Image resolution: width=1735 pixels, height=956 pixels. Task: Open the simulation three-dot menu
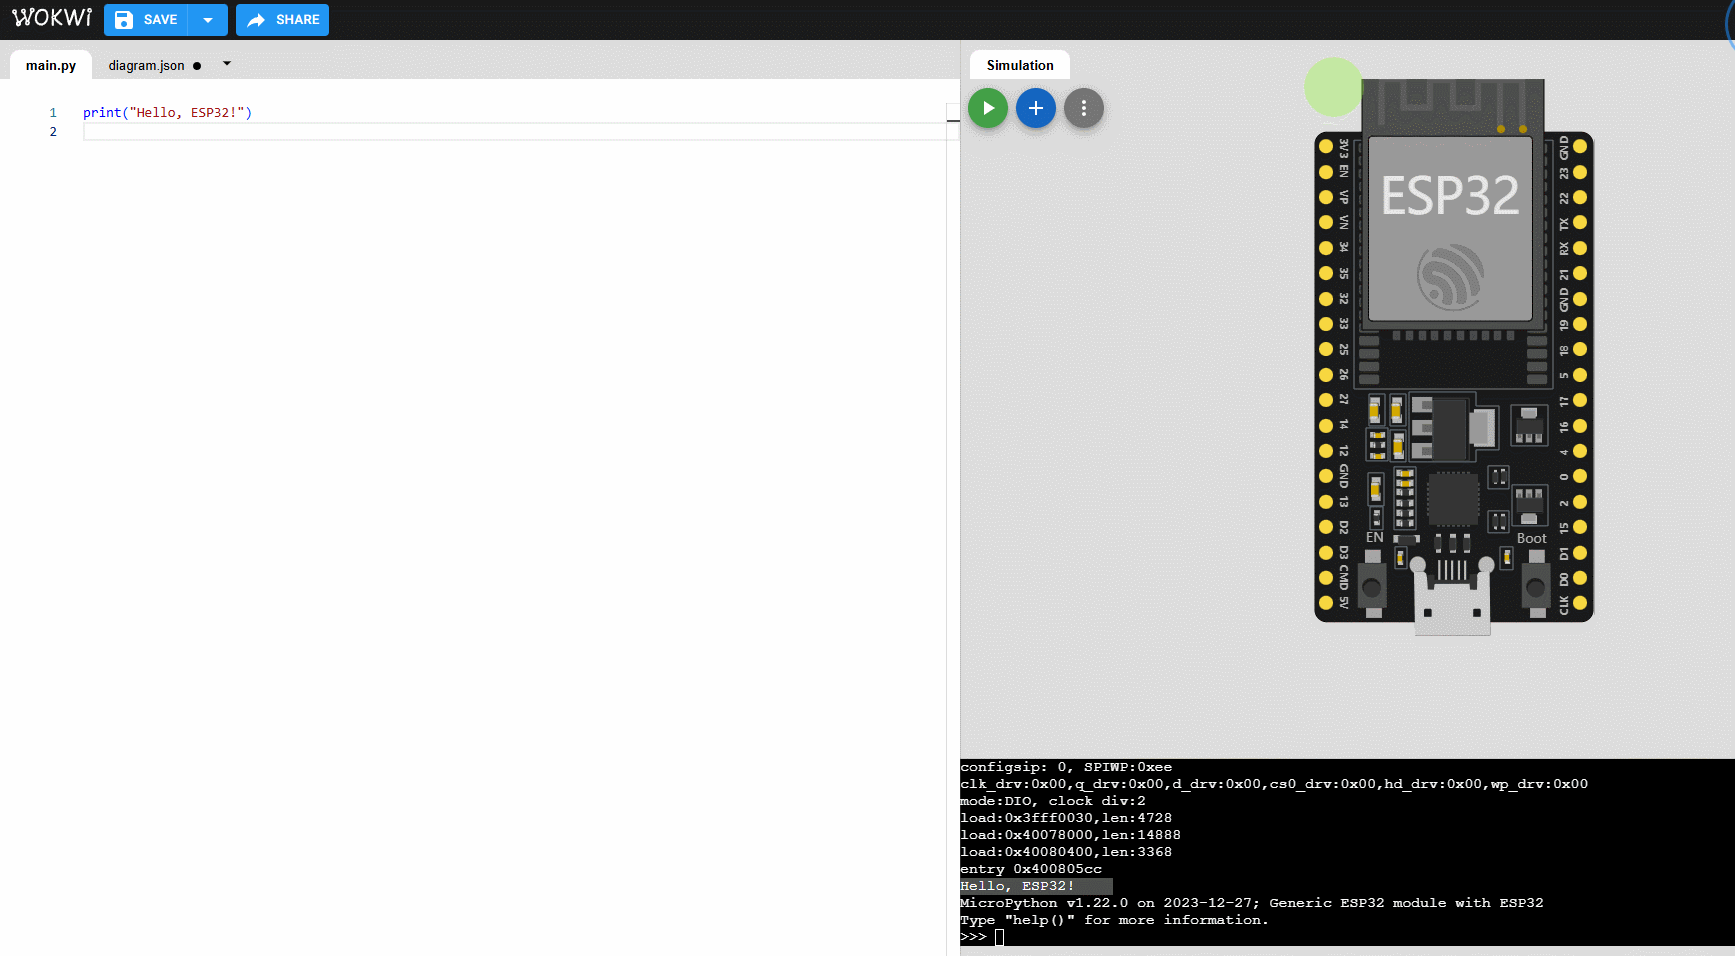tap(1084, 108)
